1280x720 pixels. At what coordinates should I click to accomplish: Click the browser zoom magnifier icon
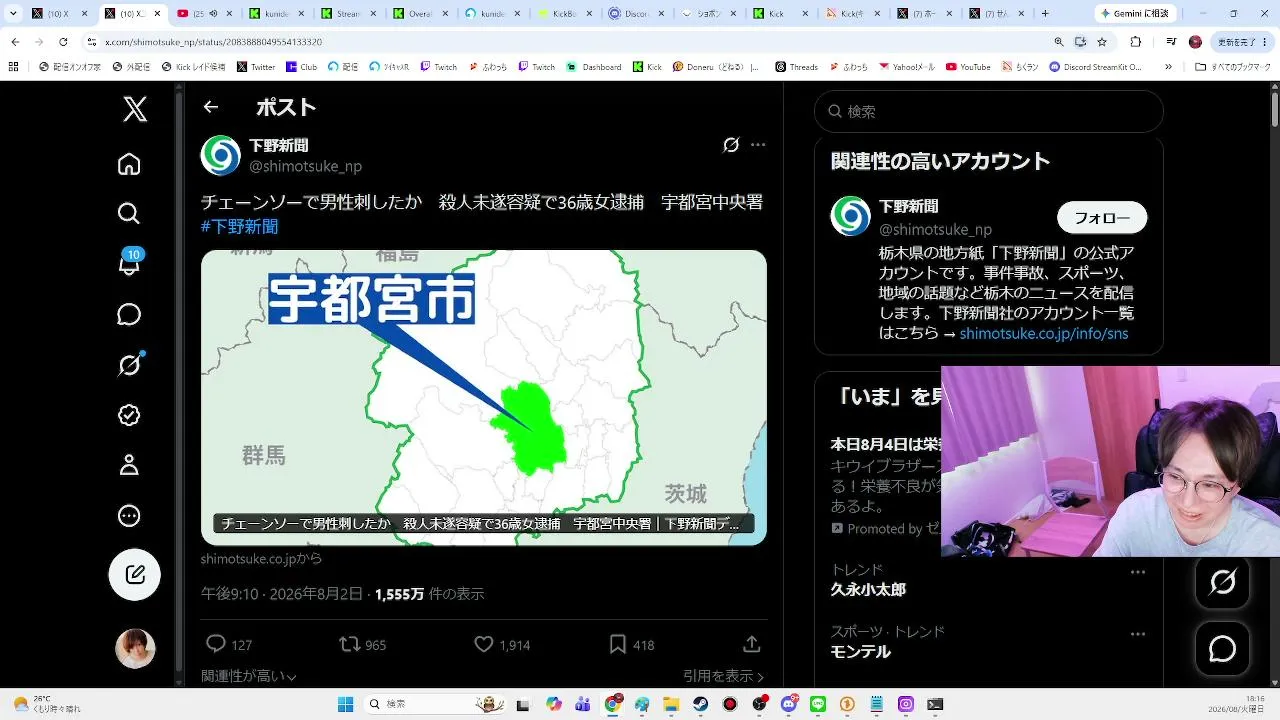click(1059, 42)
